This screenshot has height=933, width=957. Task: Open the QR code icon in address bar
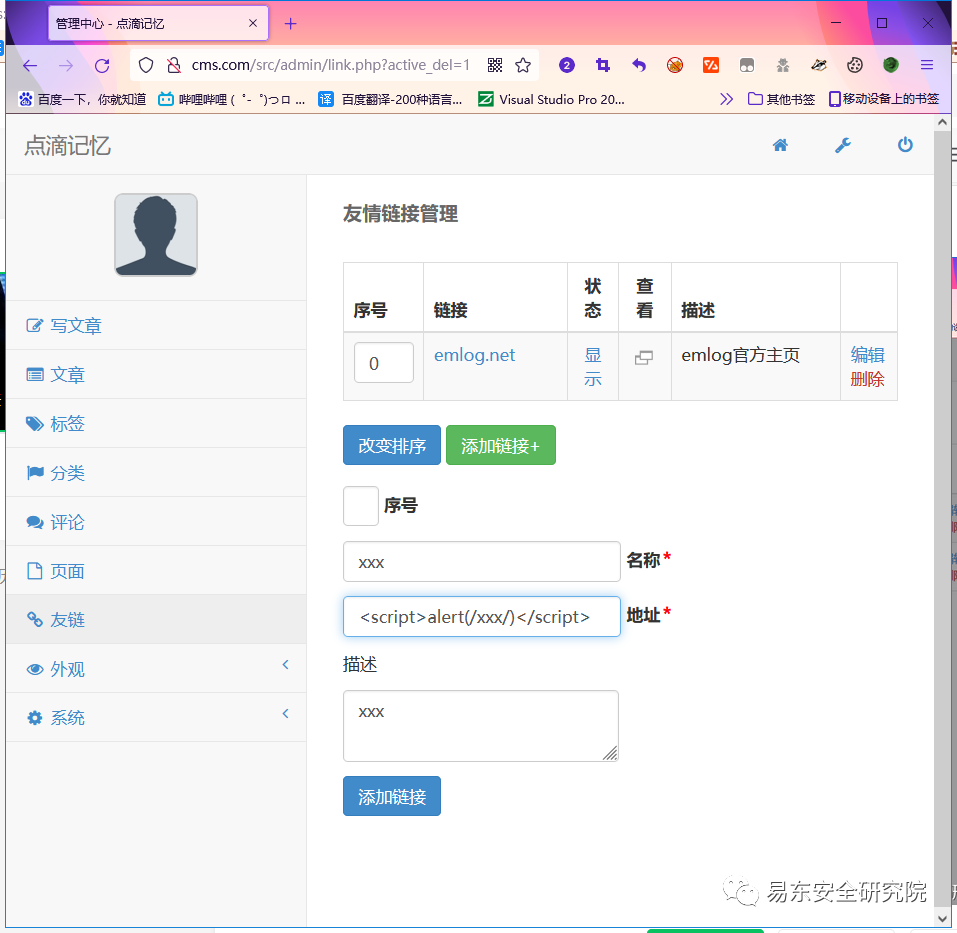[x=495, y=65]
